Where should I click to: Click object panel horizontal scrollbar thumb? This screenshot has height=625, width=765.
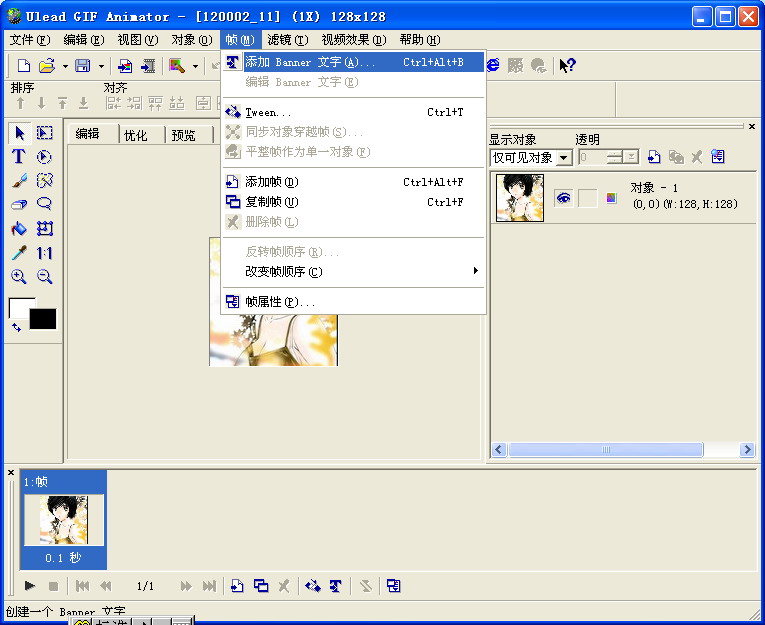pyautogui.click(x=605, y=449)
